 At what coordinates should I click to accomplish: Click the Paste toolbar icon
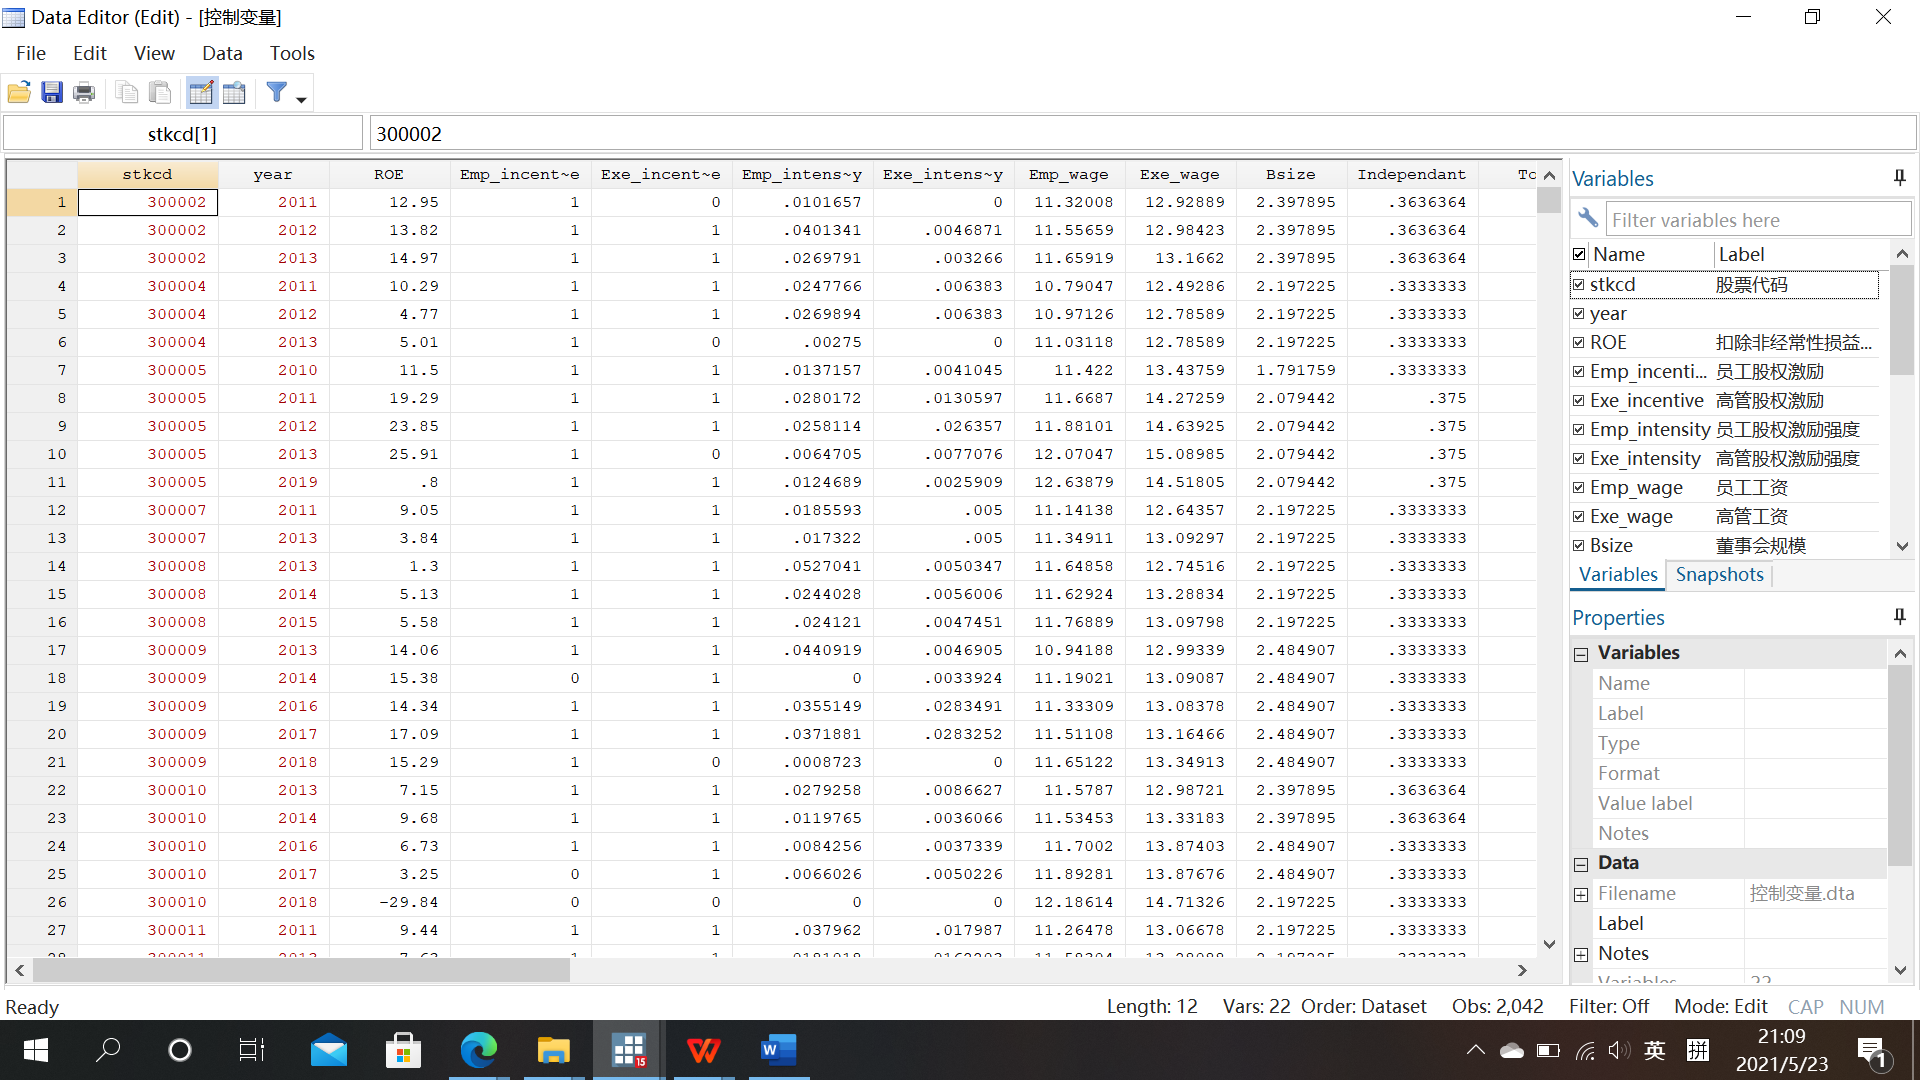(x=160, y=94)
